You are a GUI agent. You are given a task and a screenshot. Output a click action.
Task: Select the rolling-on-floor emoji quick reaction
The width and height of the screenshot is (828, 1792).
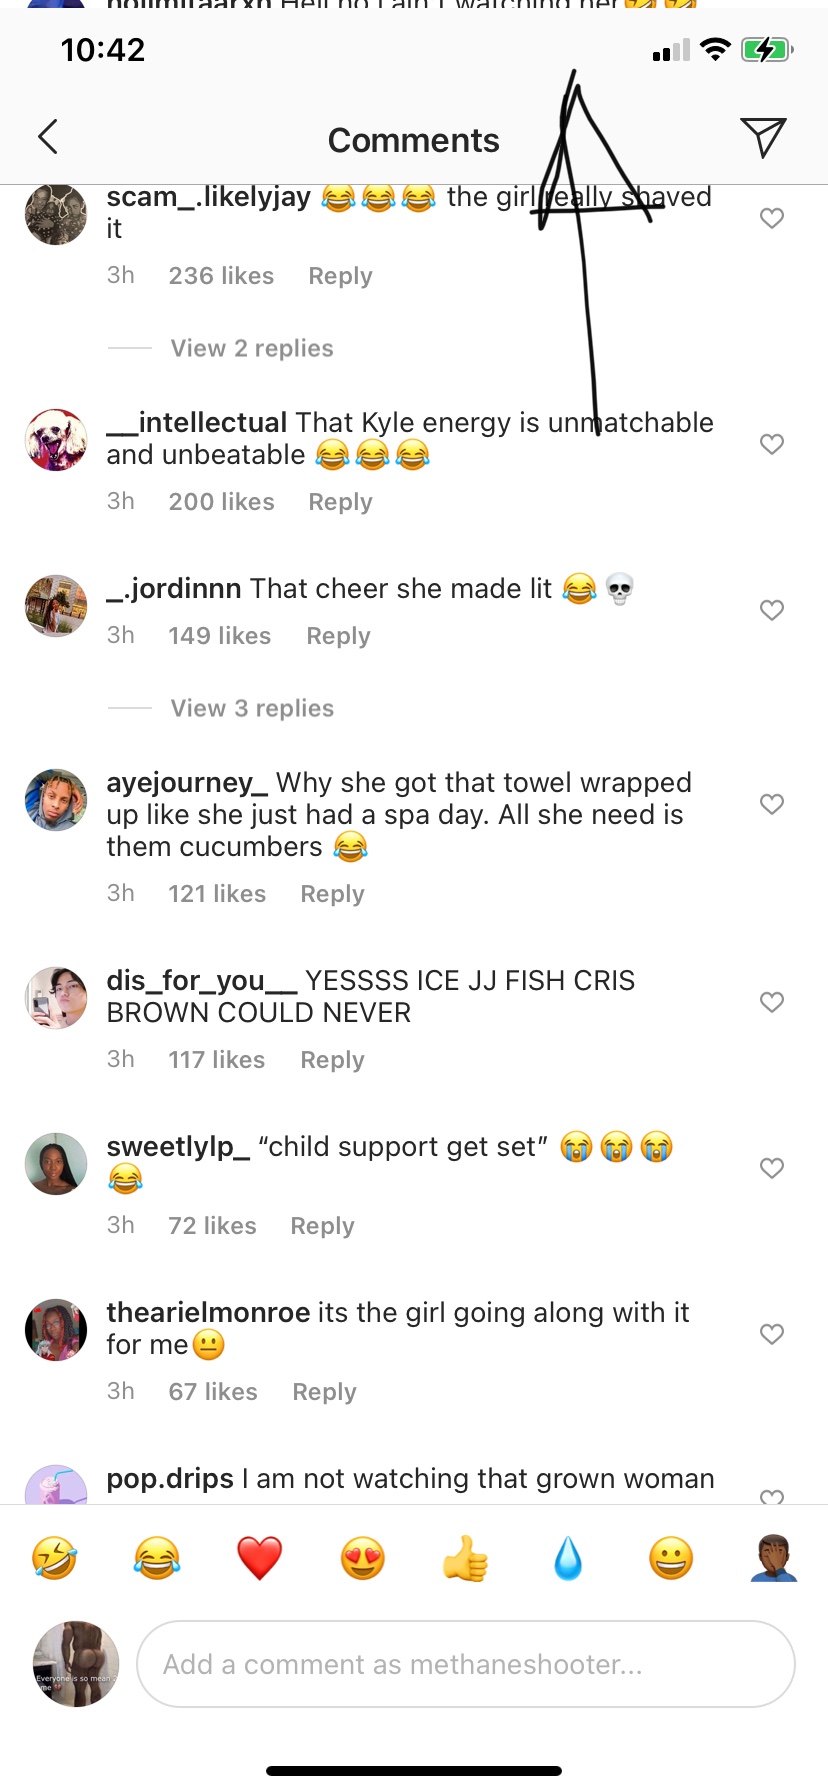coord(55,1556)
